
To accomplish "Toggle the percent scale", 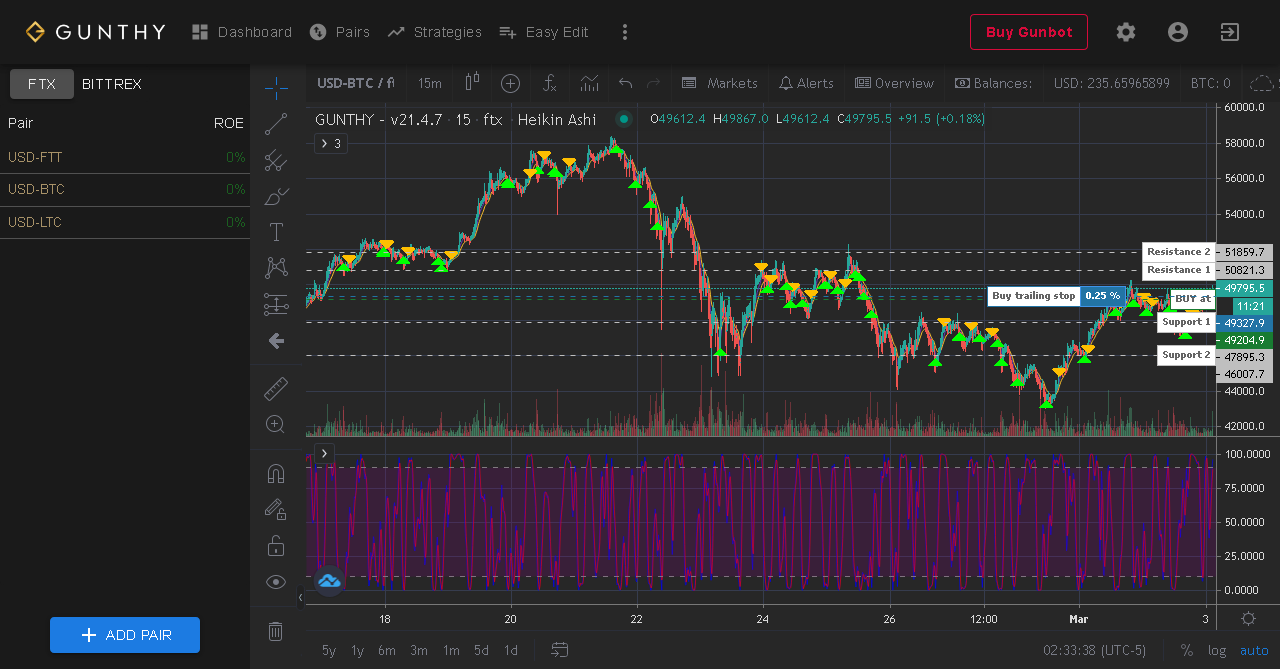I will pos(1187,650).
